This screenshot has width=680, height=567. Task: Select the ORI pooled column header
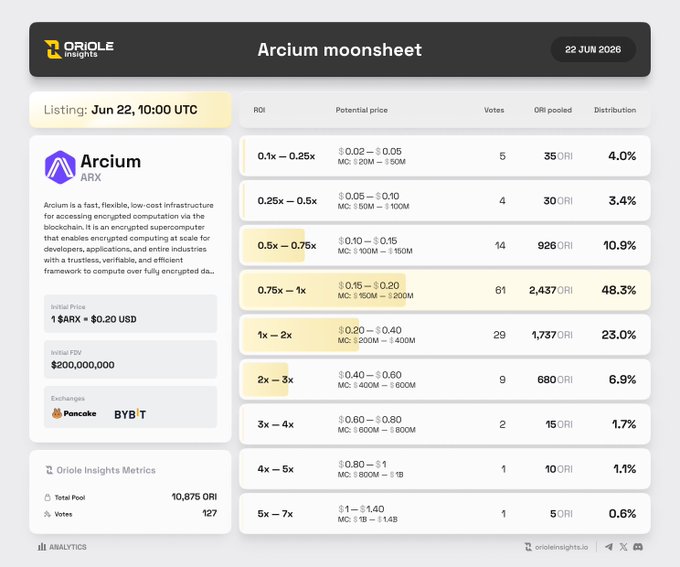[x=553, y=110]
